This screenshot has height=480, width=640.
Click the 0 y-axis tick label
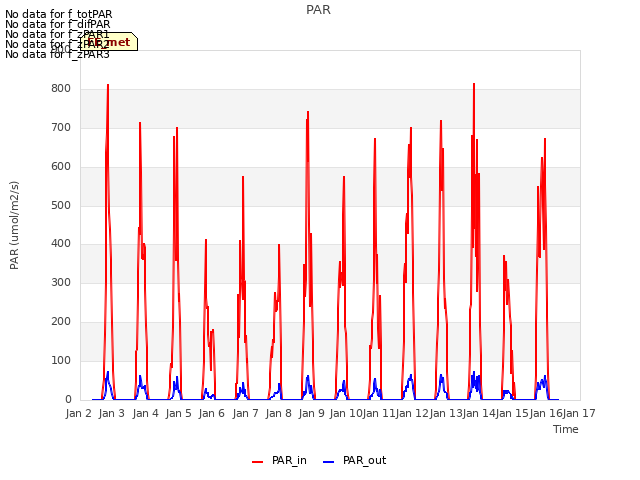click(68, 400)
